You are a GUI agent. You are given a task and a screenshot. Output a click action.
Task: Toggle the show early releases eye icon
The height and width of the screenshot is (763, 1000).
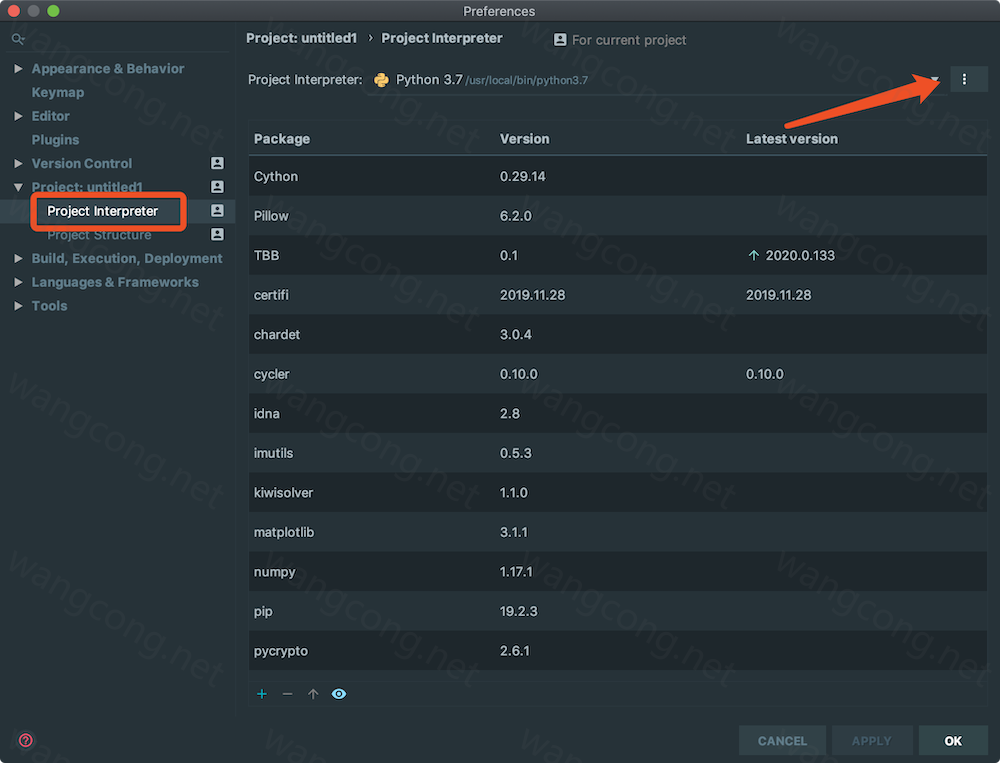pyautogui.click(x=339, y=693)
